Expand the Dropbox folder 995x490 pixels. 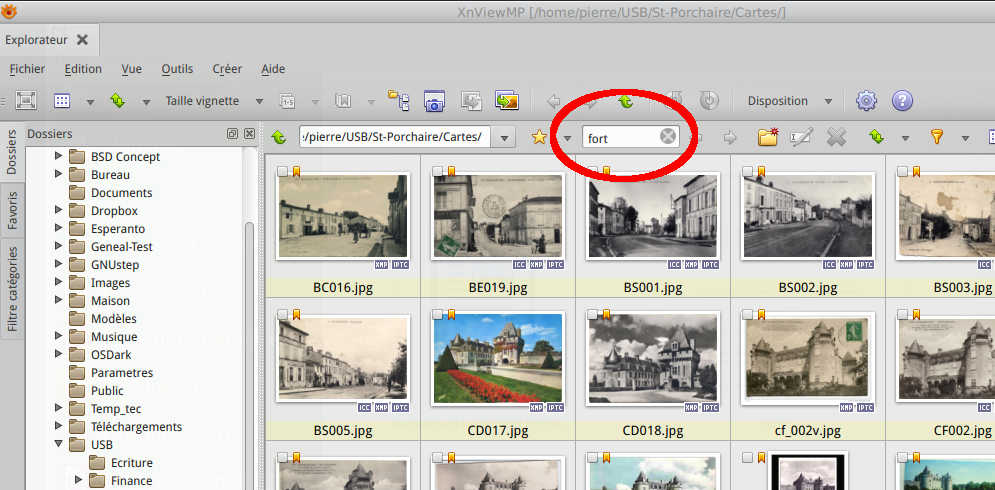pos(58,209)
